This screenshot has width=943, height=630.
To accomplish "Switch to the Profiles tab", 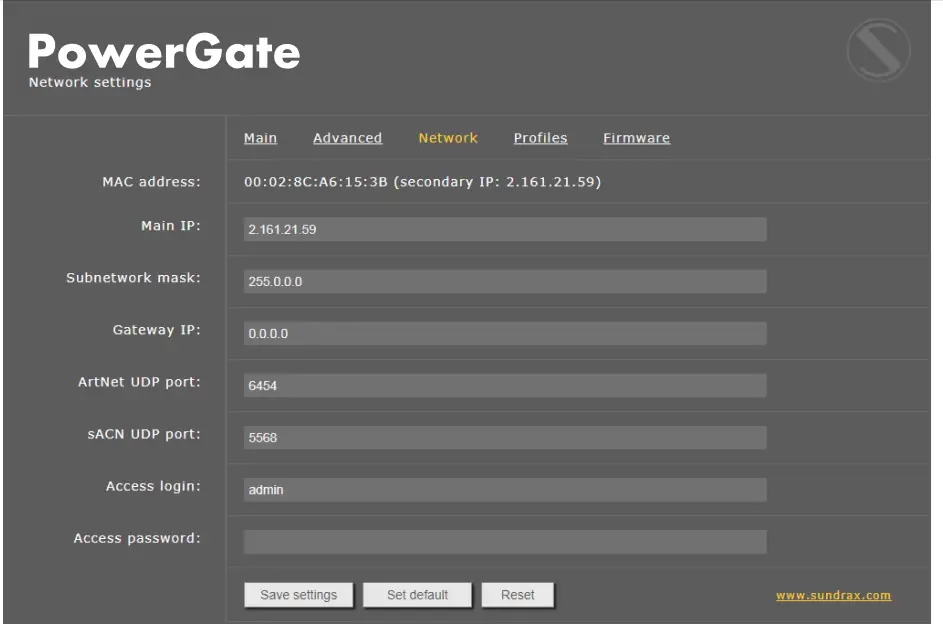I will [x=540, y=138].
